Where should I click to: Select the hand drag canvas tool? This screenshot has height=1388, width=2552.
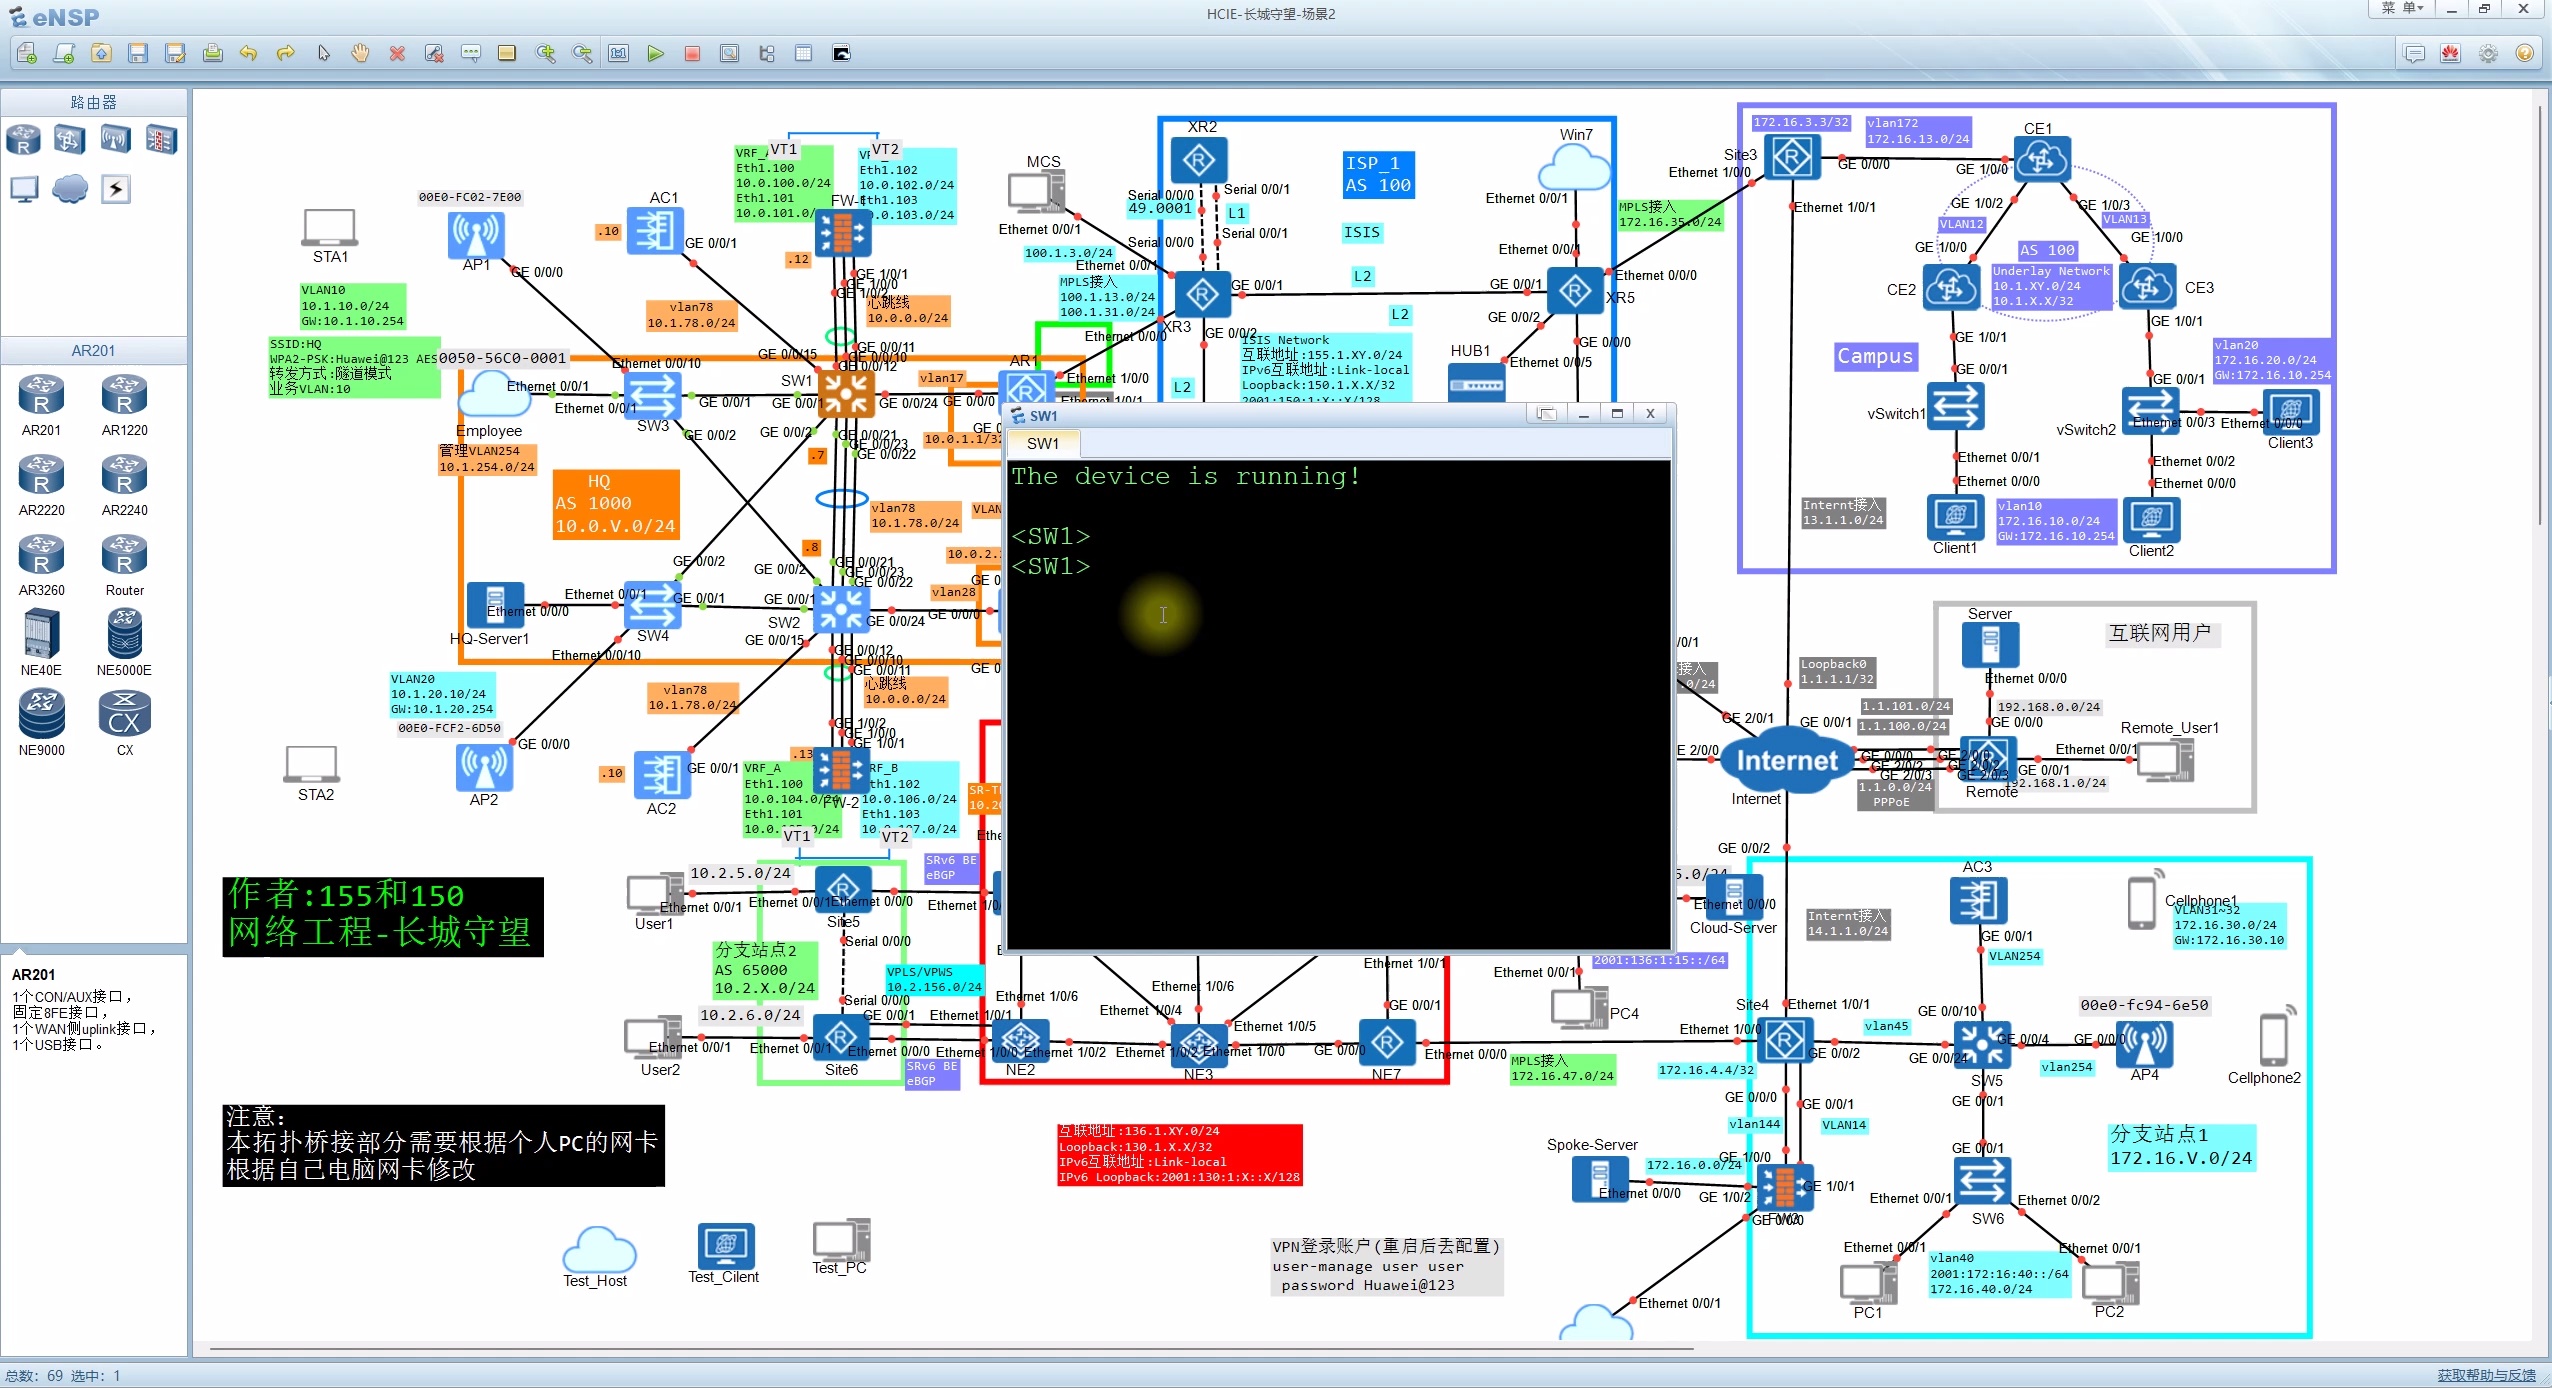pyautogui.click(x=360, y=54)
